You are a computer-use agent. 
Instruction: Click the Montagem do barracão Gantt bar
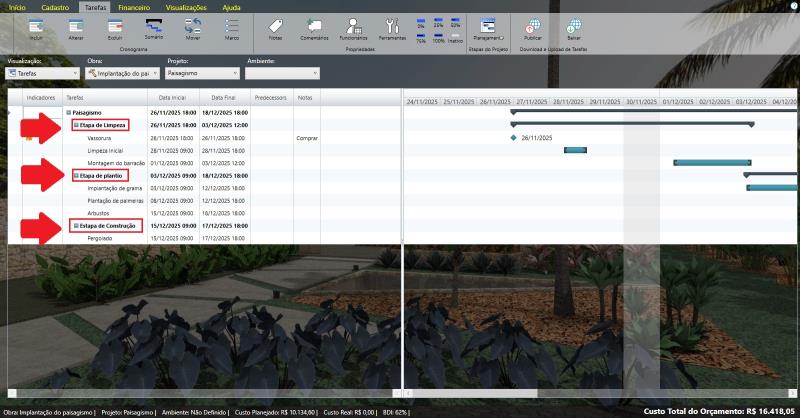pos(711,162)
